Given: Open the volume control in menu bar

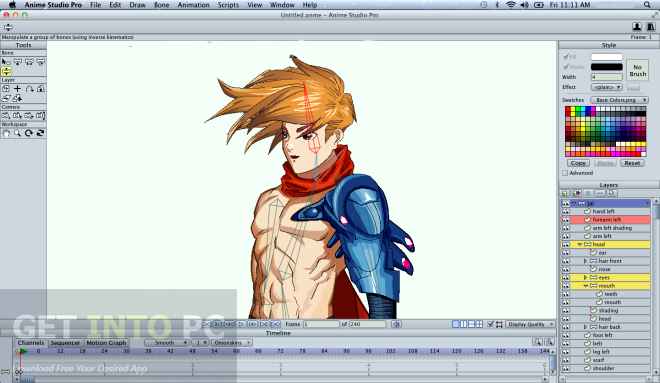Looking at the screenshot, I should point(524,5).
